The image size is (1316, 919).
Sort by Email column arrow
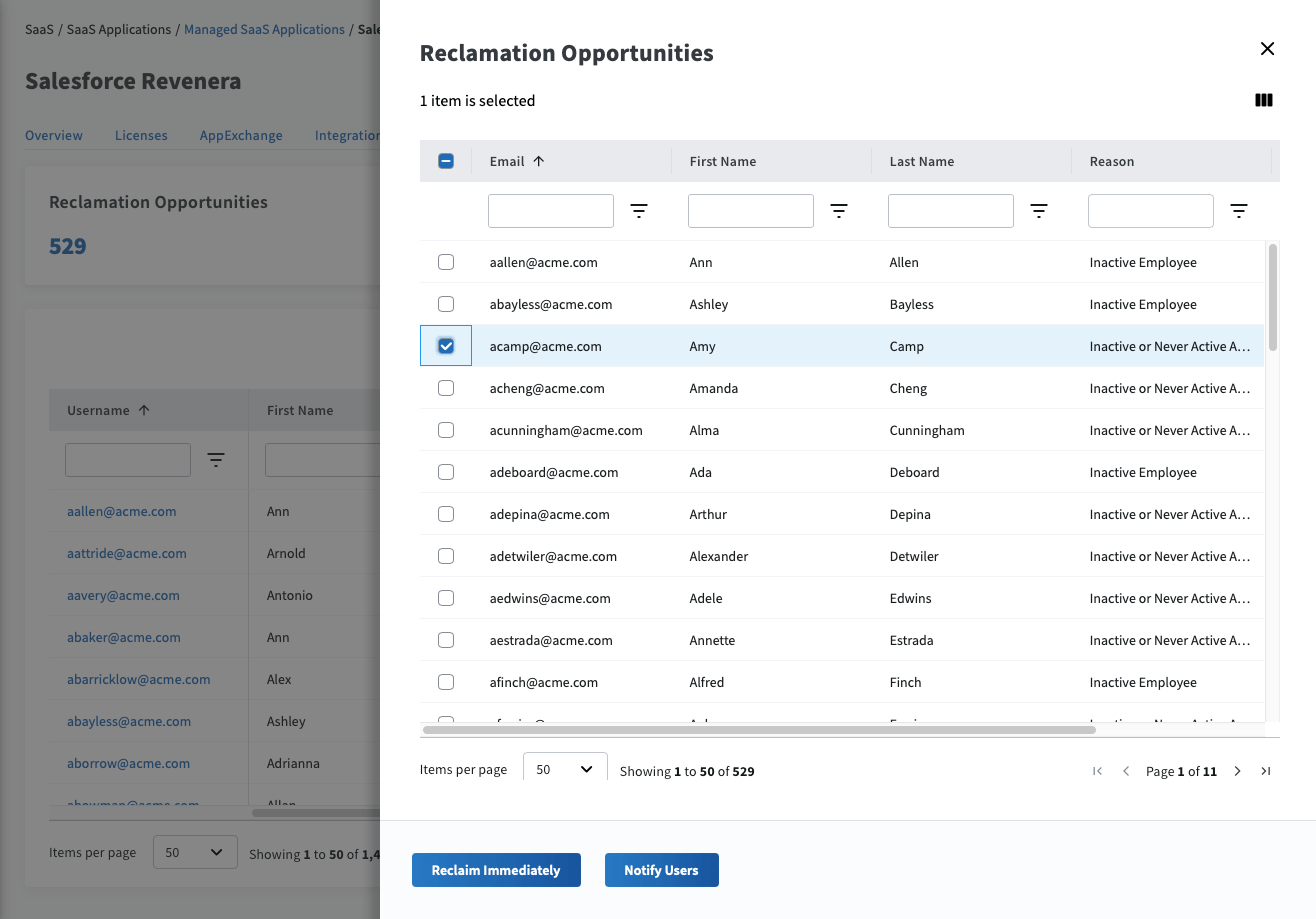point(538,161)
